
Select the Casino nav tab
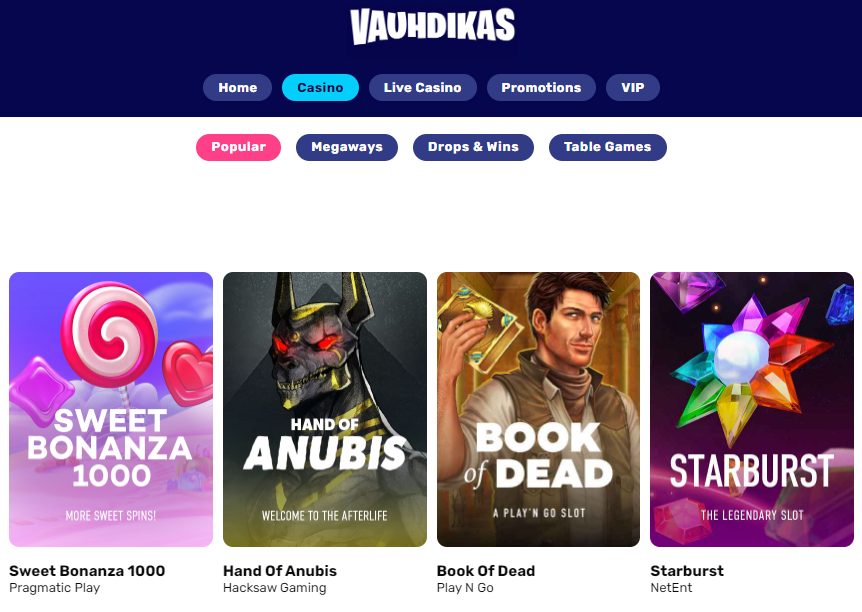(321, 87)
